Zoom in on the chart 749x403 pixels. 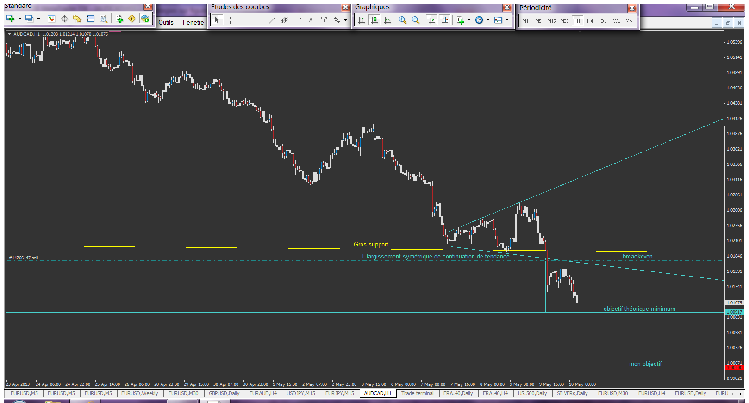[403, 20]
